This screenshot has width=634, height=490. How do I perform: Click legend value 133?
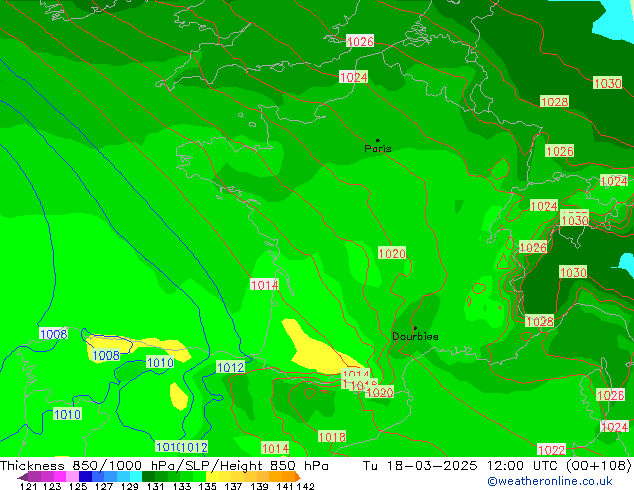(182, 486)
